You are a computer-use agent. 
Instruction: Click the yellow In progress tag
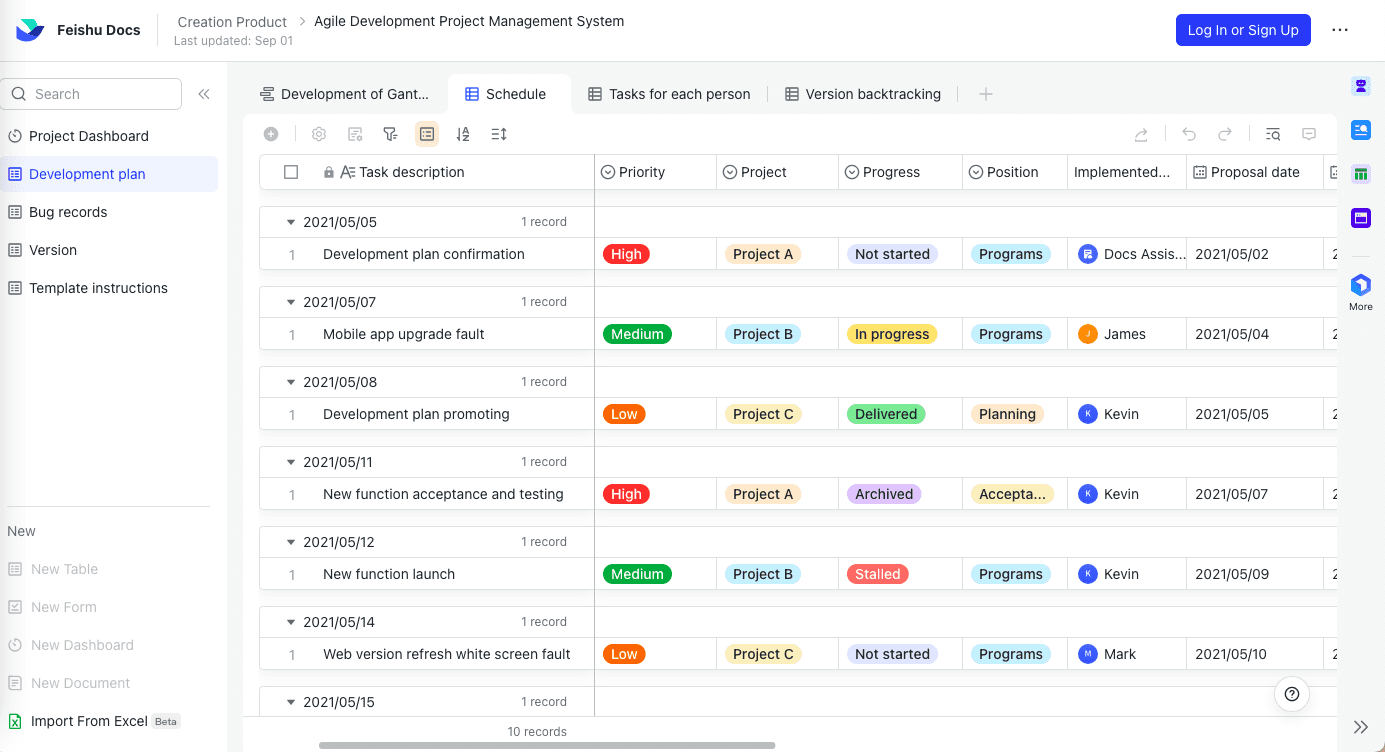point(892,334)
